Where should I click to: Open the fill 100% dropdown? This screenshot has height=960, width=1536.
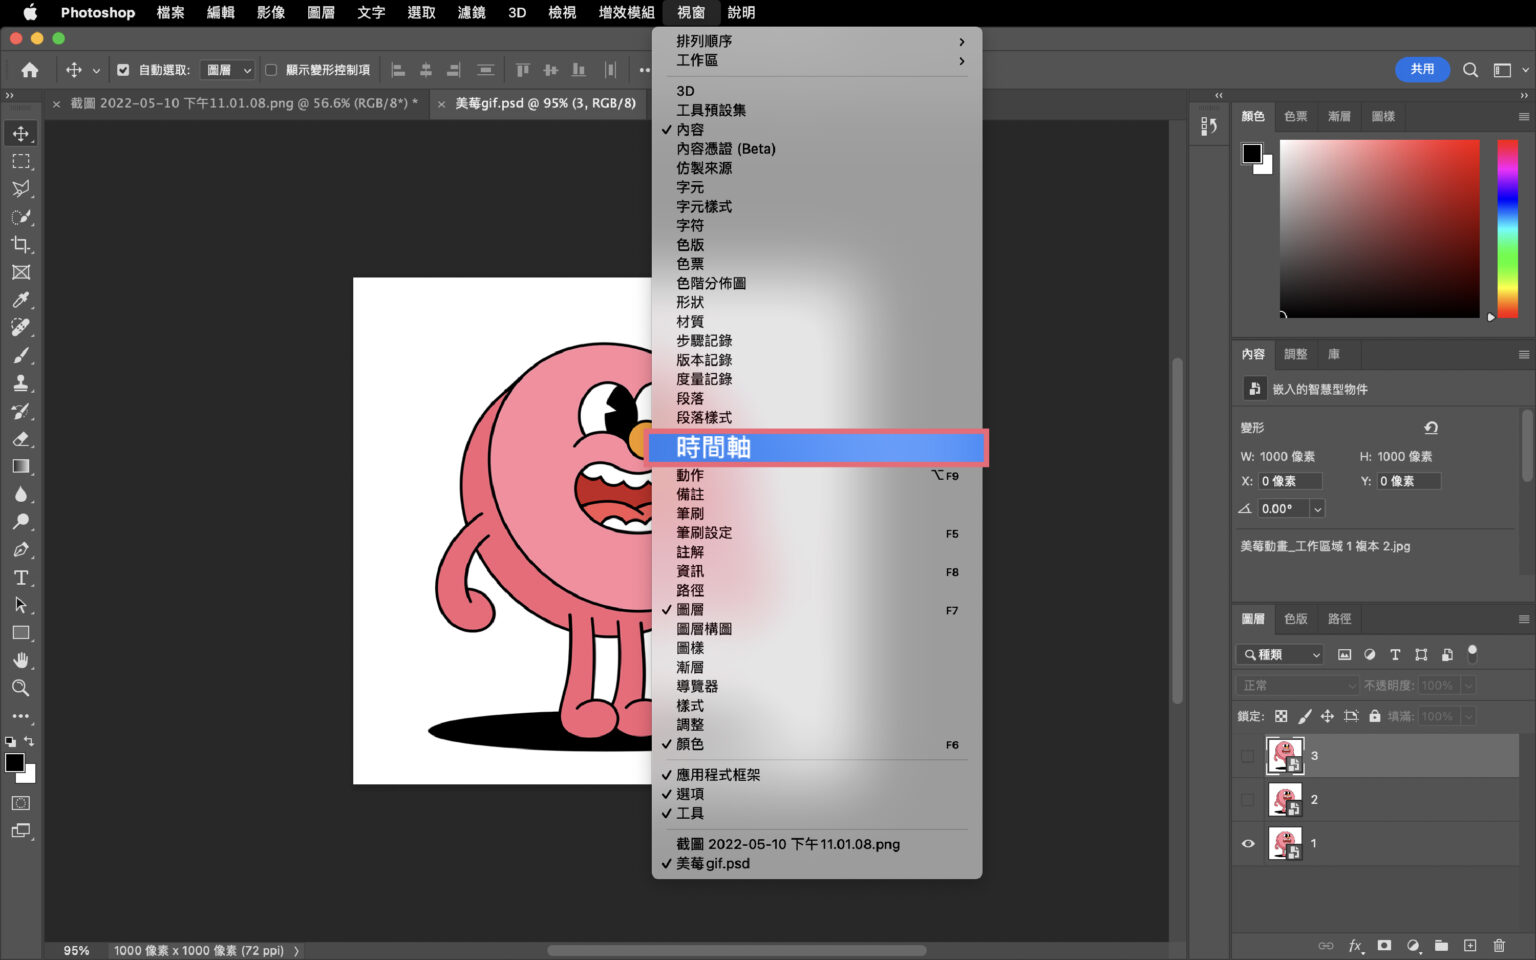[1468, 716]
